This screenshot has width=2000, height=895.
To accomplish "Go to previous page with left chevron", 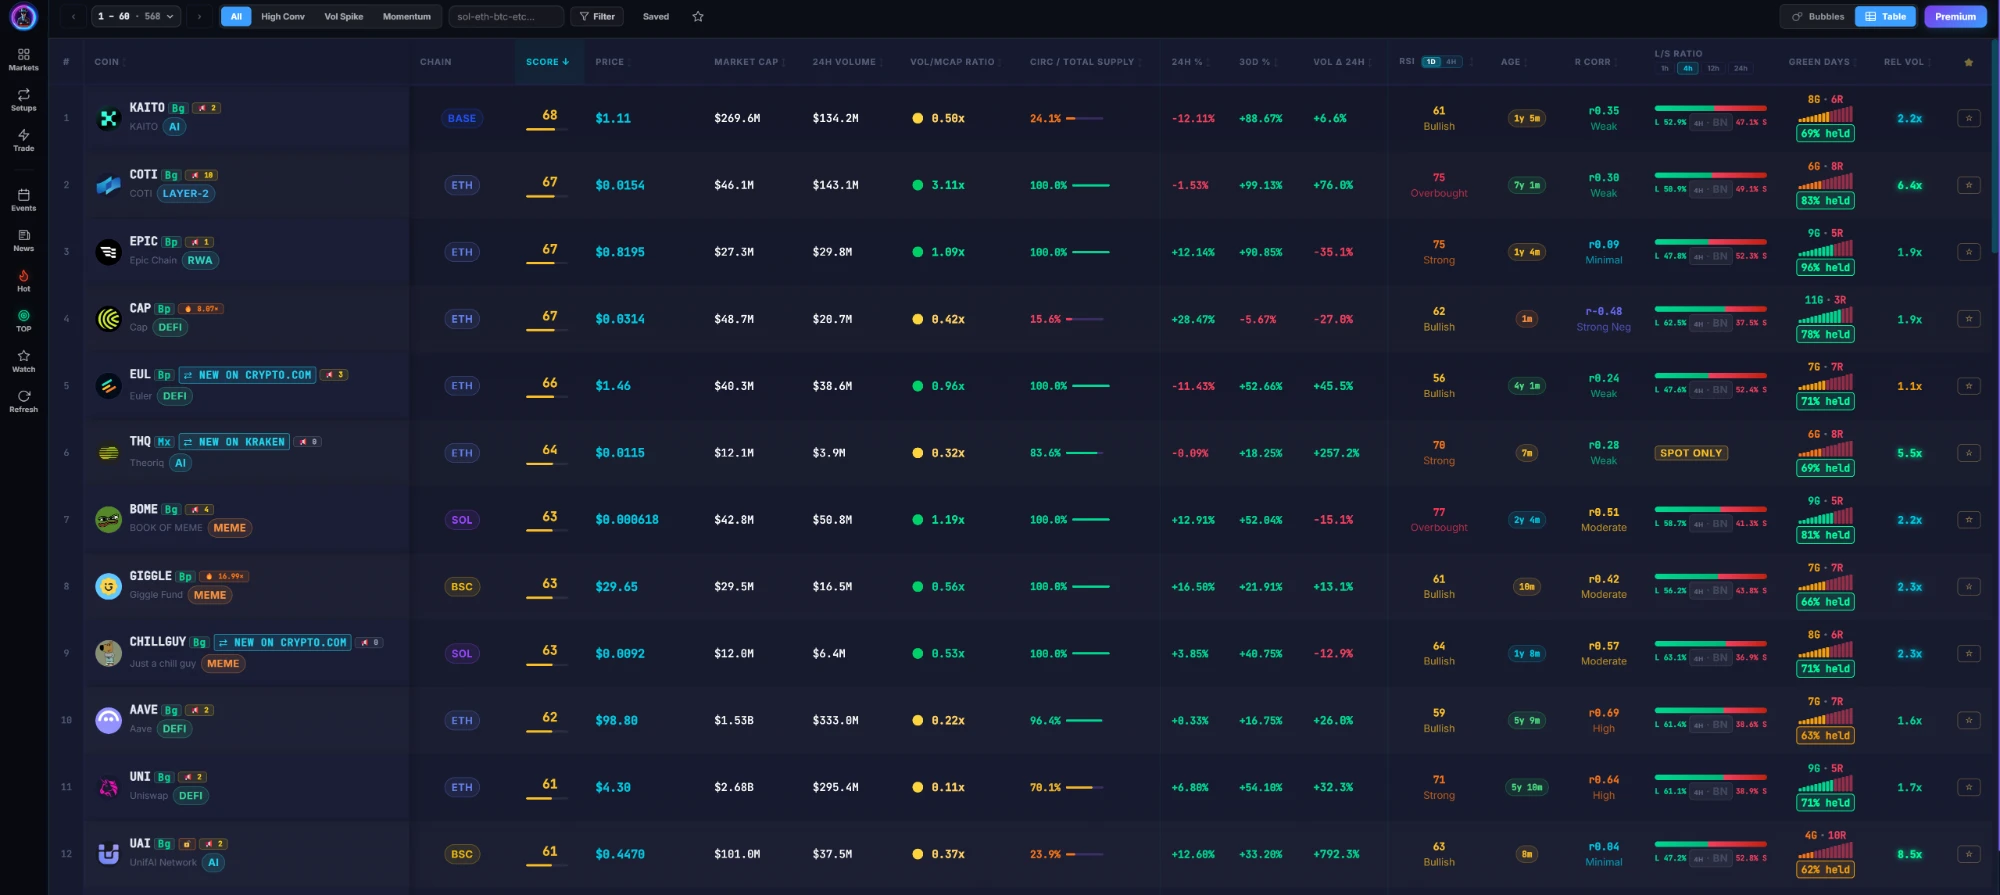I will pyautogui.click(x=73, y=16).
